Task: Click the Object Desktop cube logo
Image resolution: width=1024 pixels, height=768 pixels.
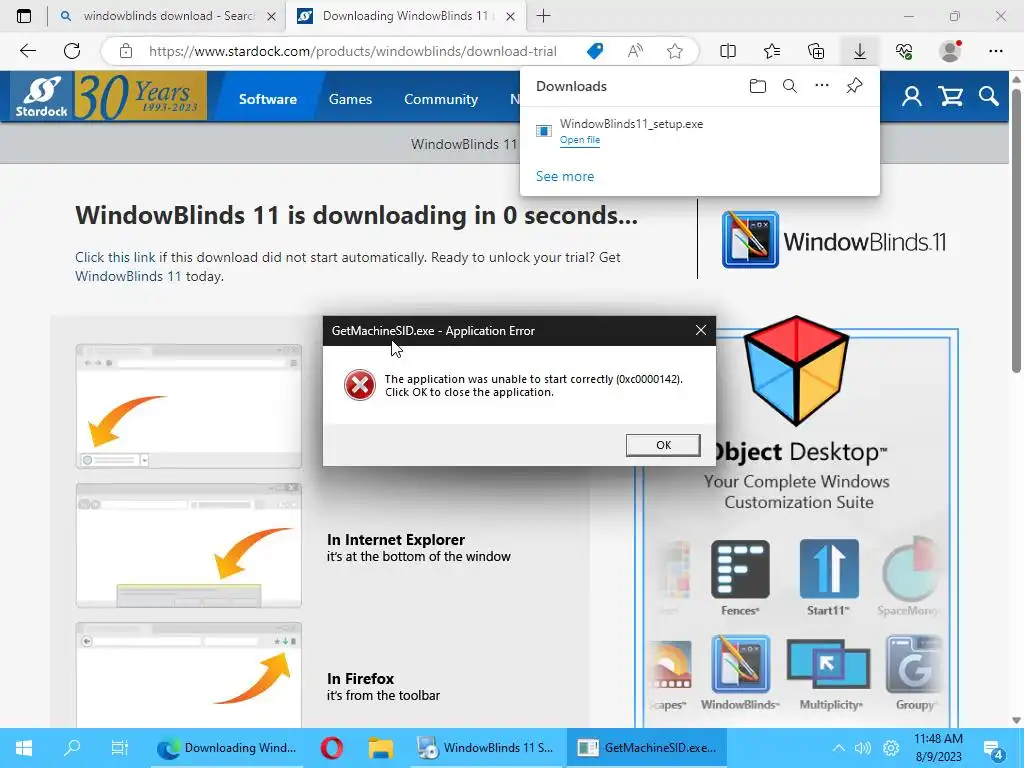Action: [x=796, y=370]
